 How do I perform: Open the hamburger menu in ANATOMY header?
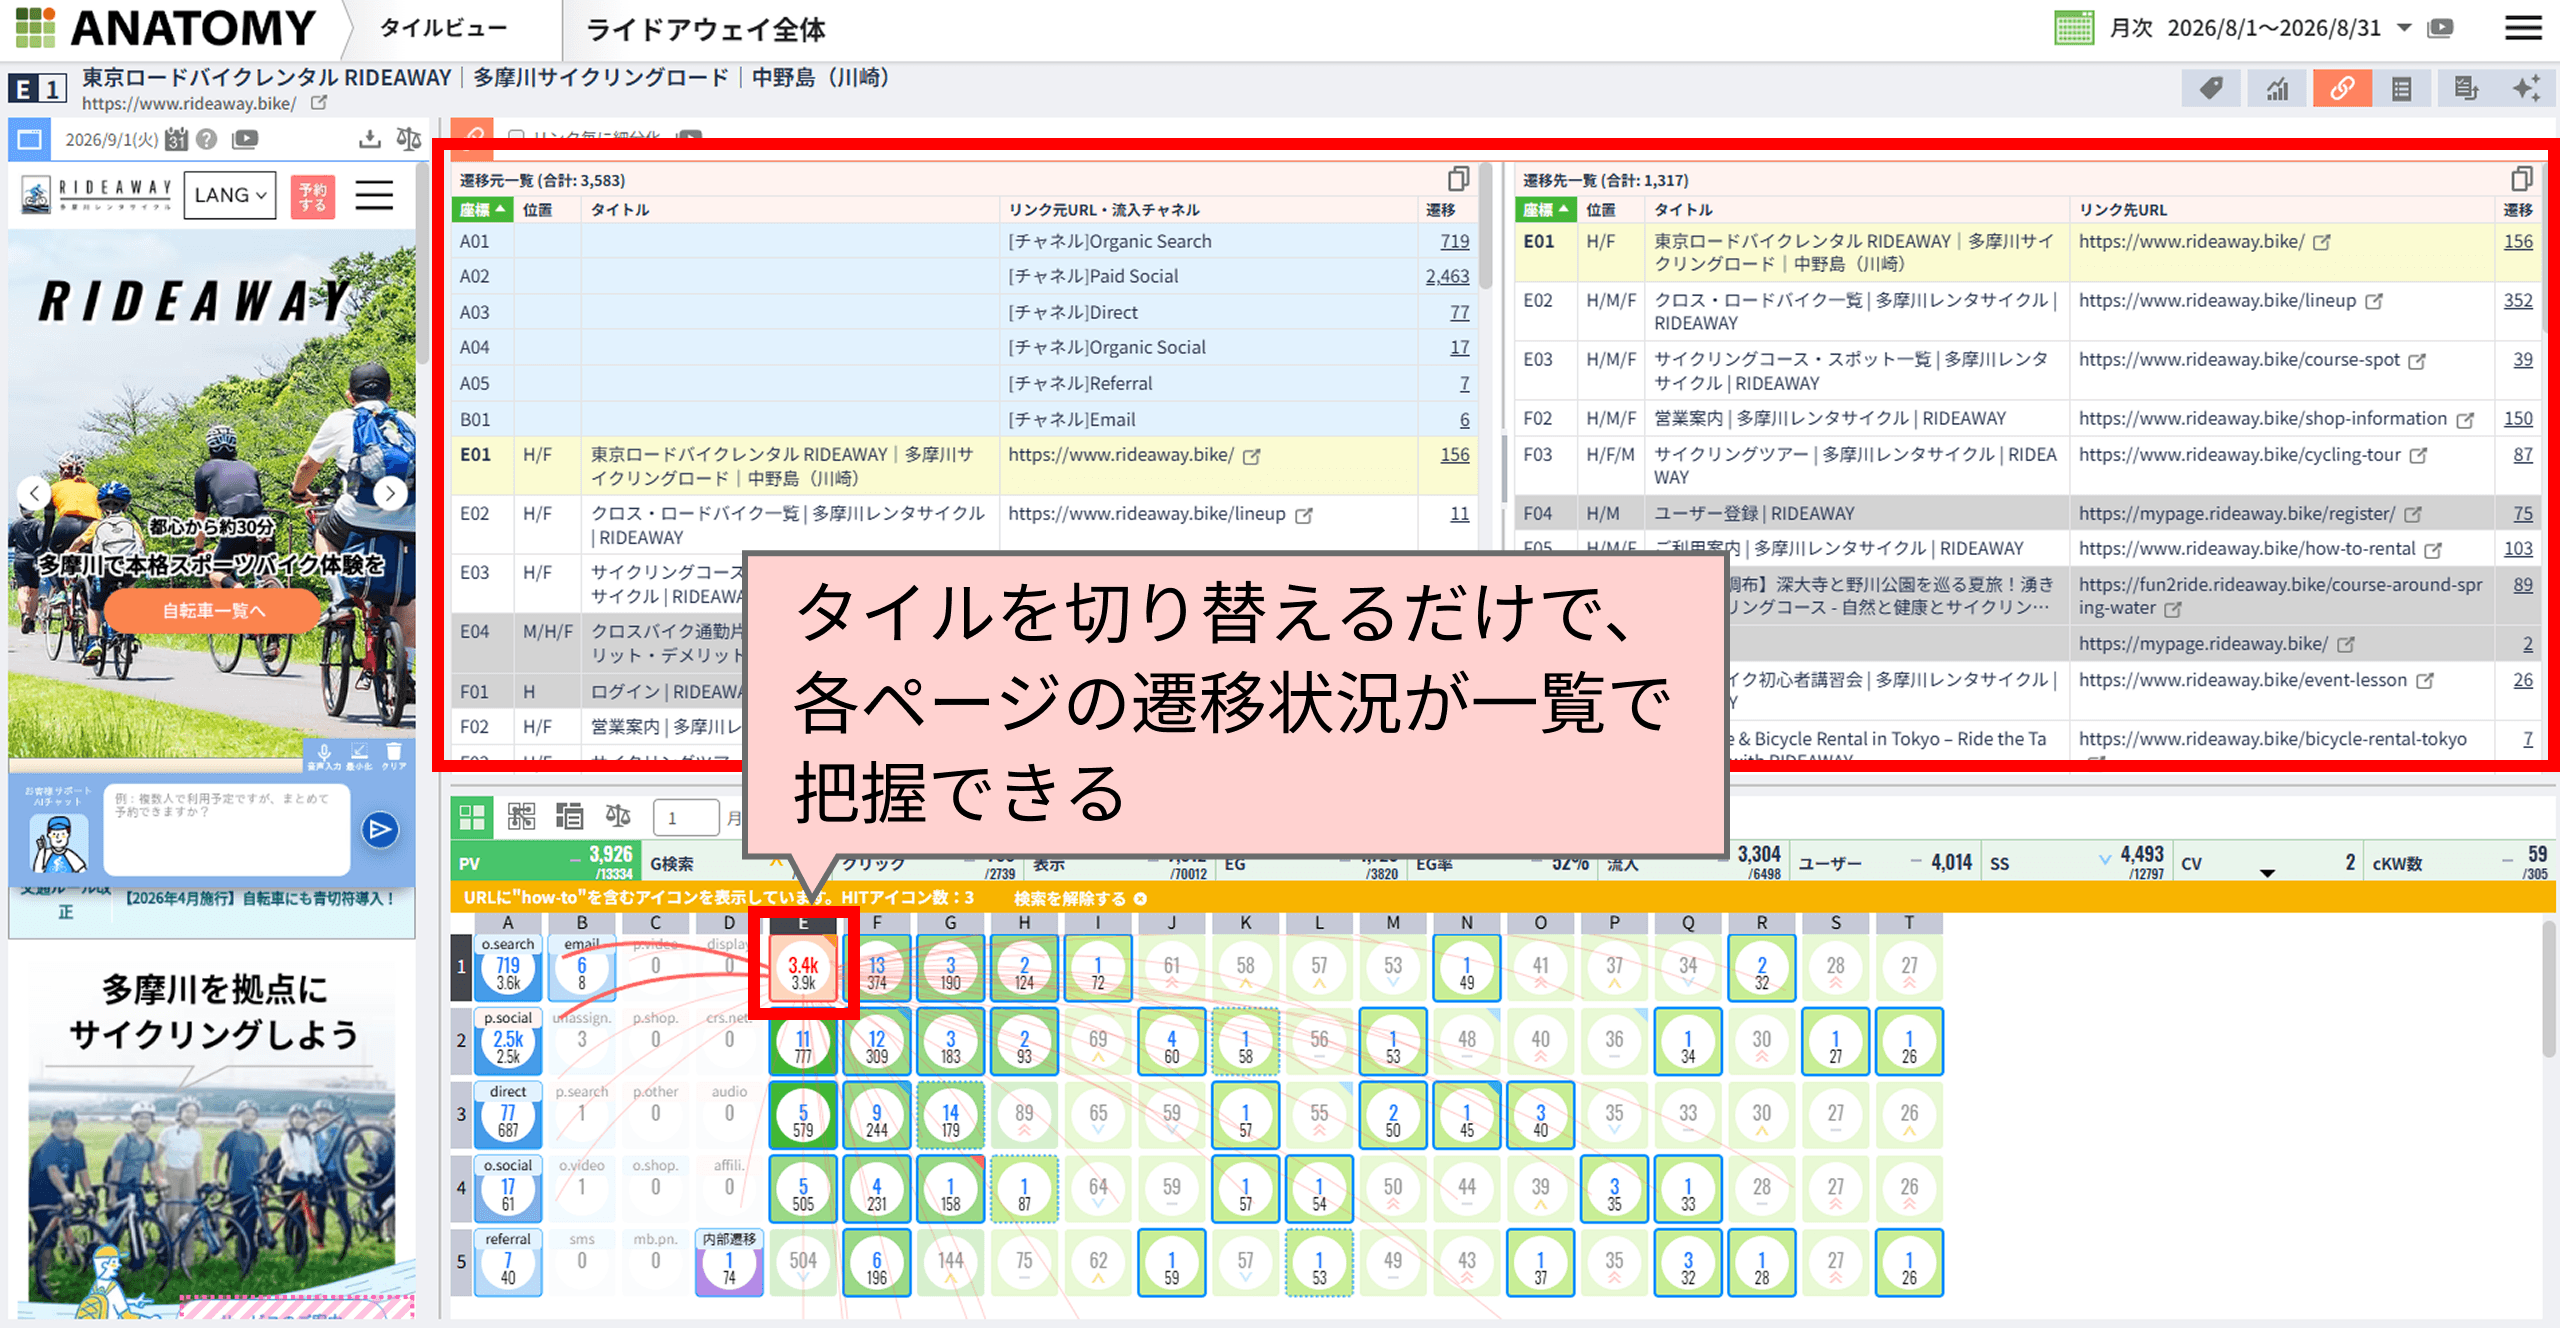coord(2523,28)
